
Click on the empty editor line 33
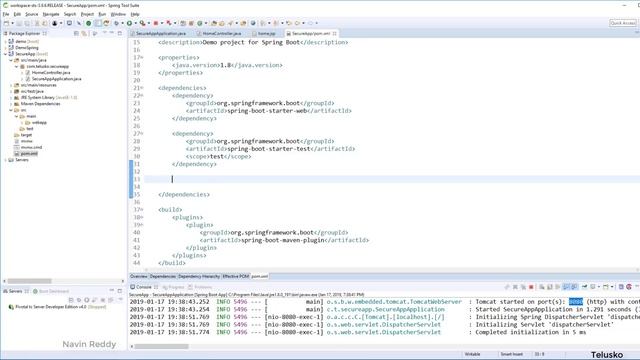click(391, 179)
